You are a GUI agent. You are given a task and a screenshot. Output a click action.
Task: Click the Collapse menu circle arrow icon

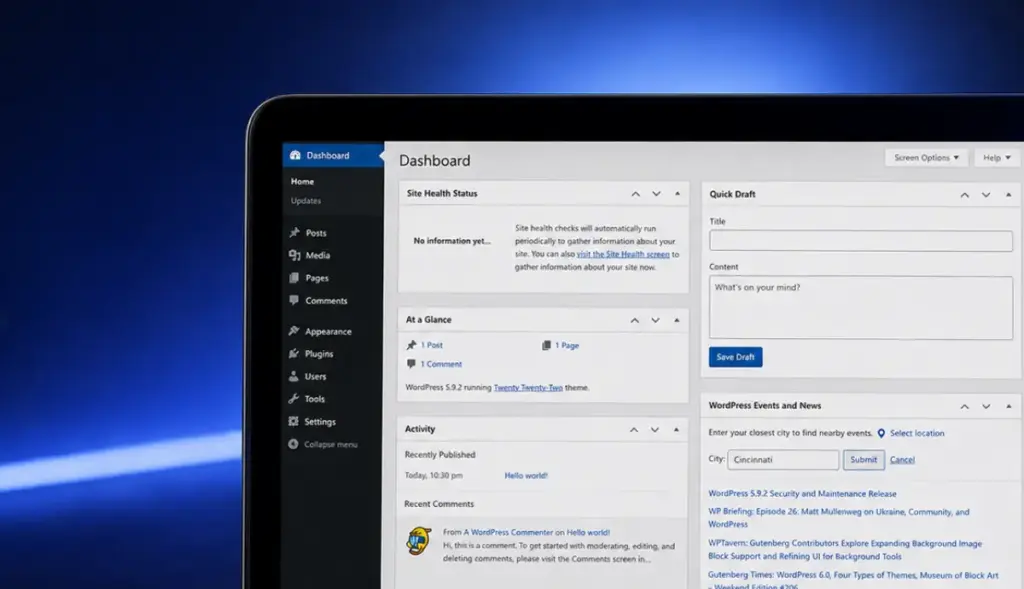click(293, 444)
